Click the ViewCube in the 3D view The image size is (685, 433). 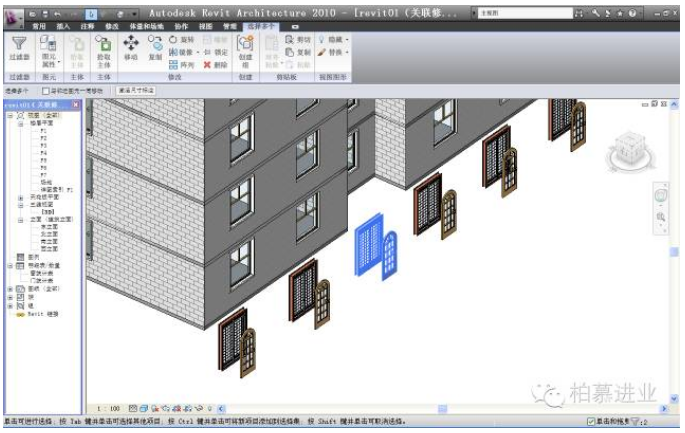(x=631, y=146)
